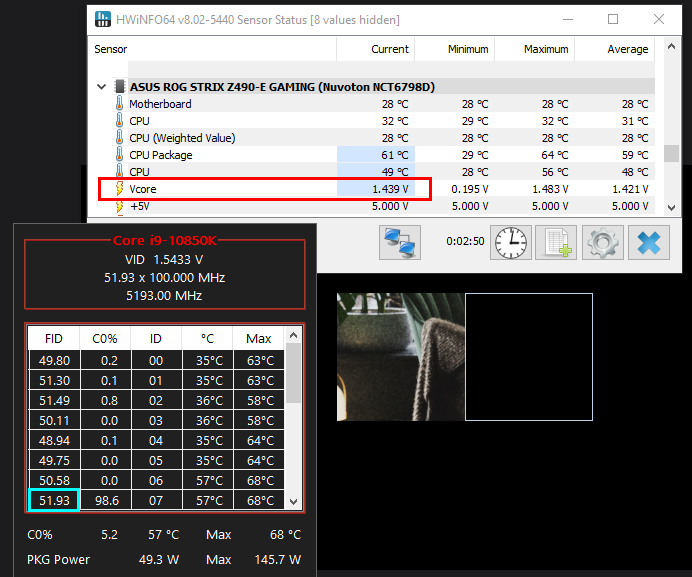Click the HWiNFO64 network remote sensors icon
Screen dimensions: 692x577
(x=399, y=242)
